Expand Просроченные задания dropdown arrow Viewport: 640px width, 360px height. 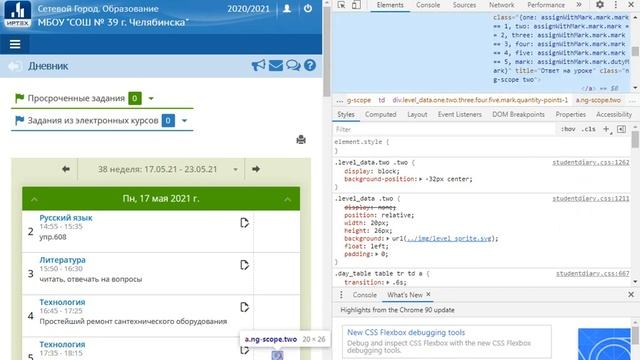coord(151,98)
